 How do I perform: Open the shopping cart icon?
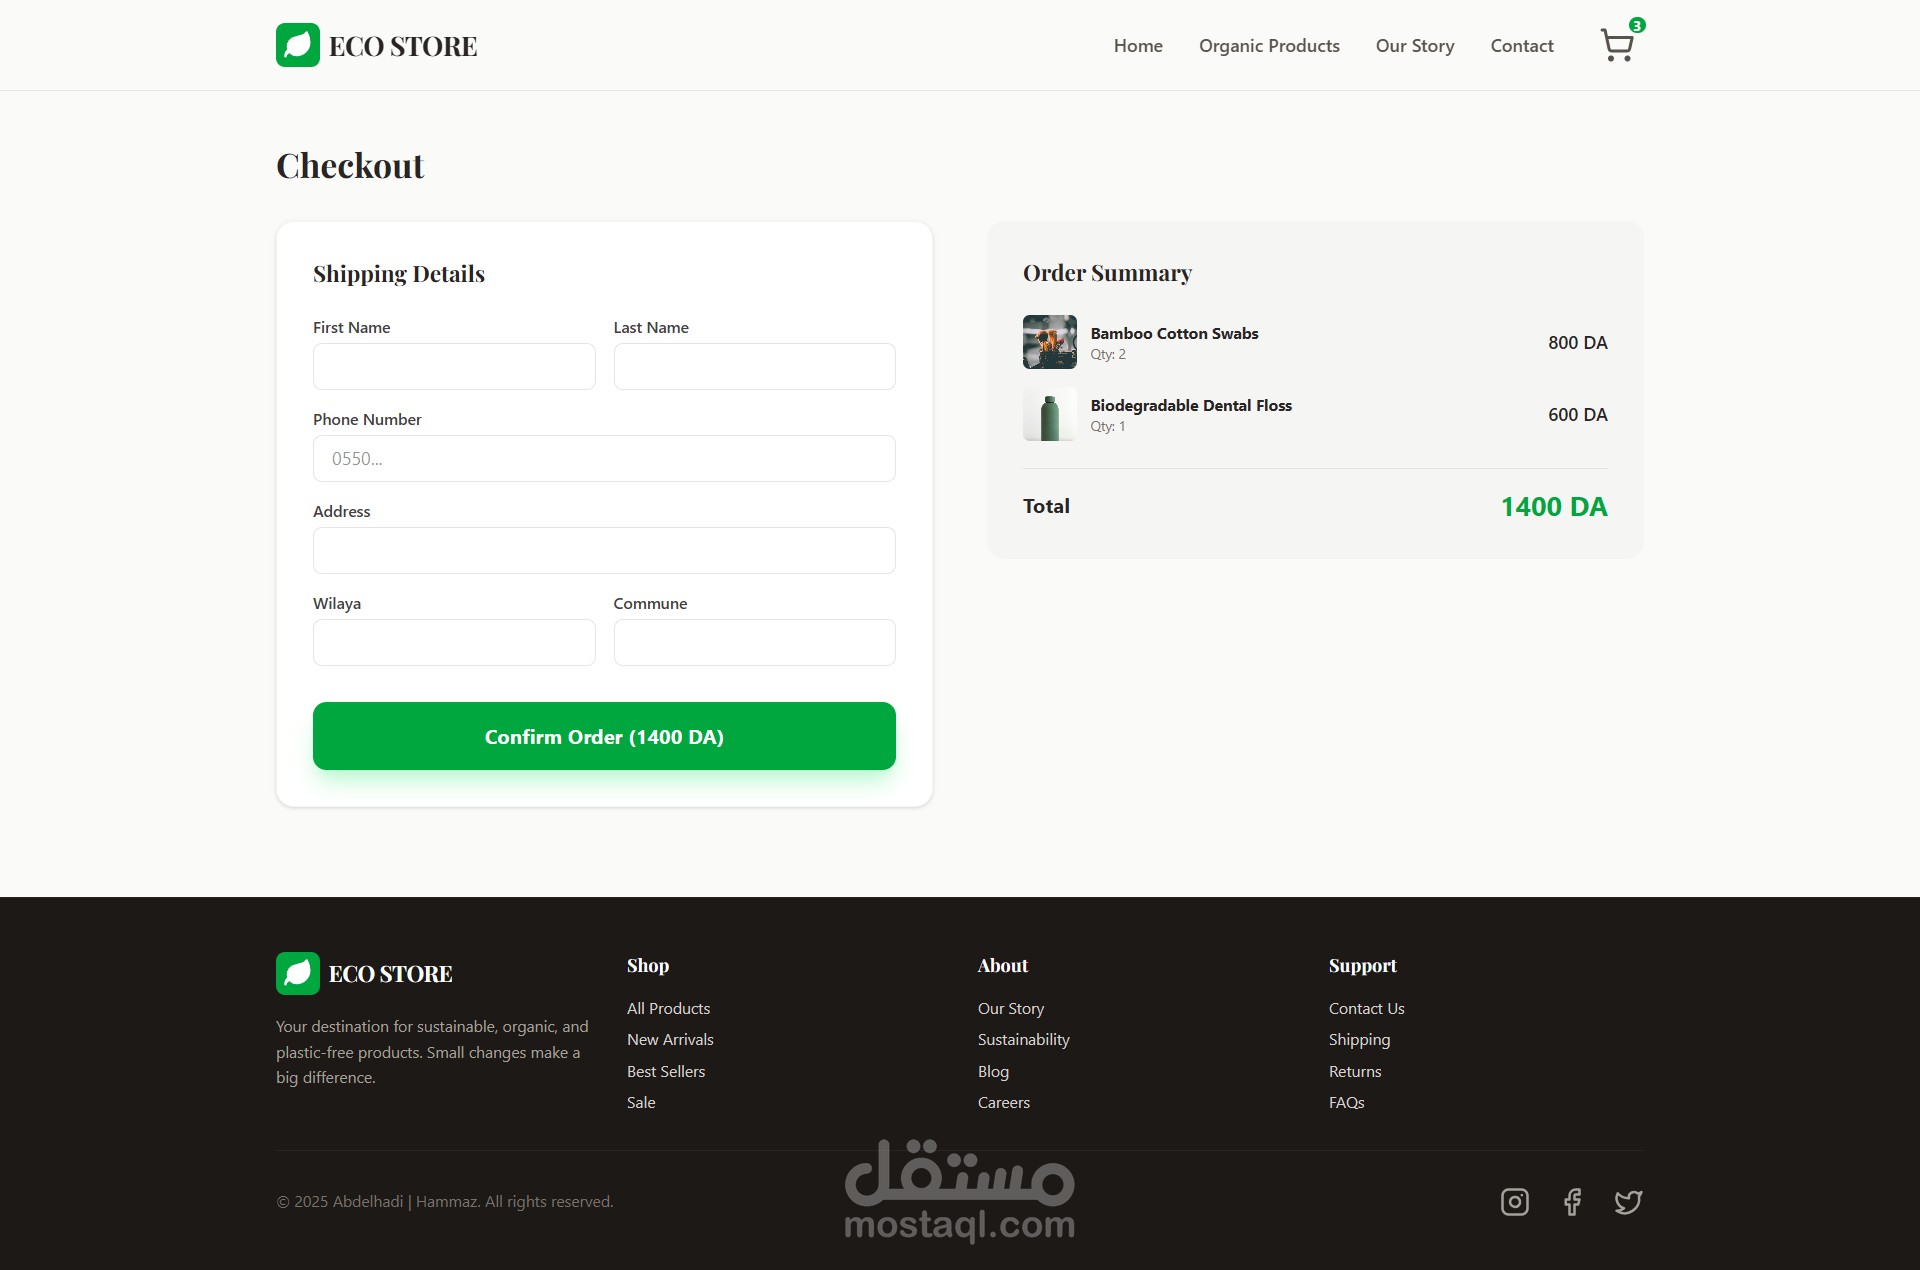(1617, 45)
